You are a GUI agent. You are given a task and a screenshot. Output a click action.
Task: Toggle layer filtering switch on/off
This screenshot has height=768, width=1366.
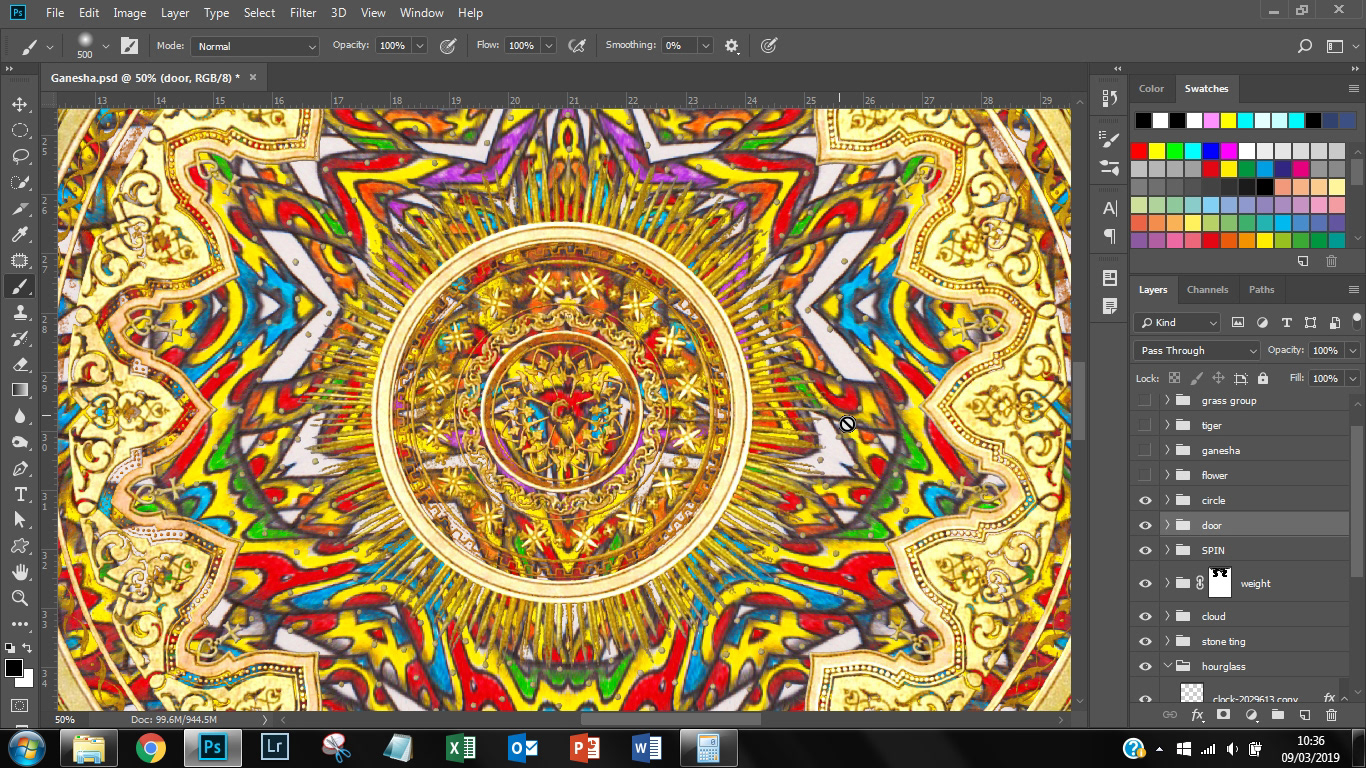1356,321
